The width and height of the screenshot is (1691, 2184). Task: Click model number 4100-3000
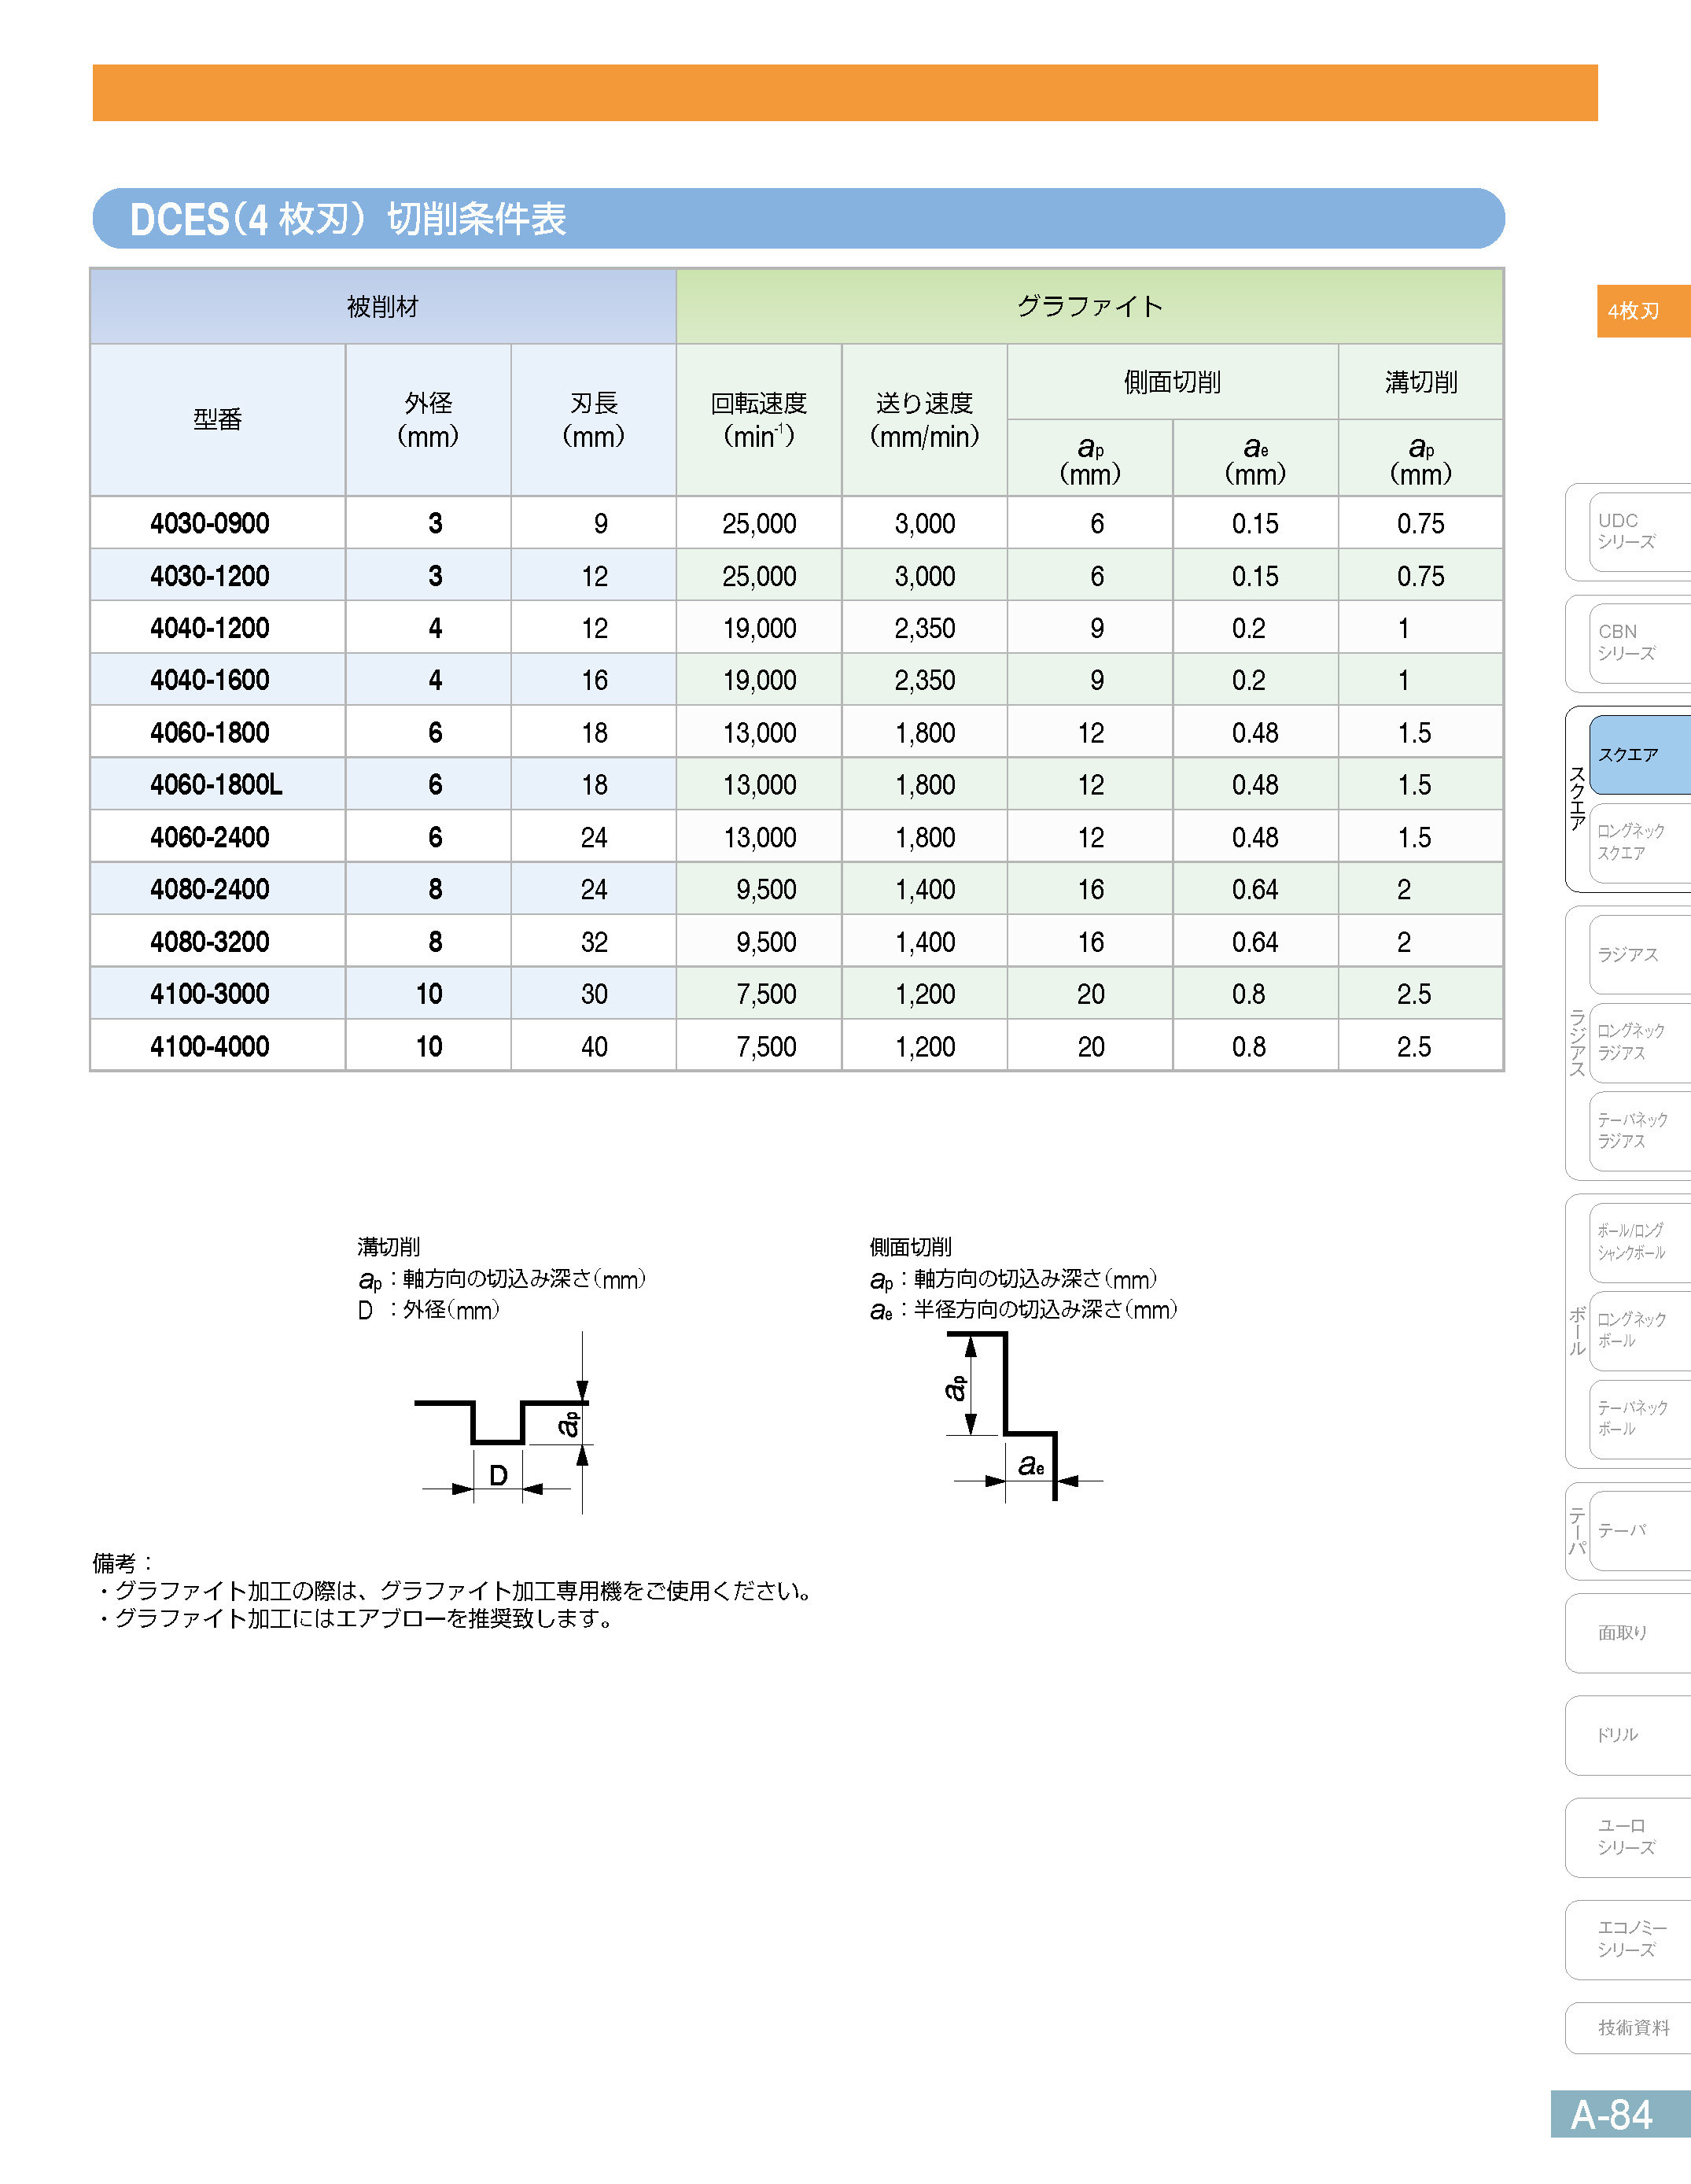[210, 994]
